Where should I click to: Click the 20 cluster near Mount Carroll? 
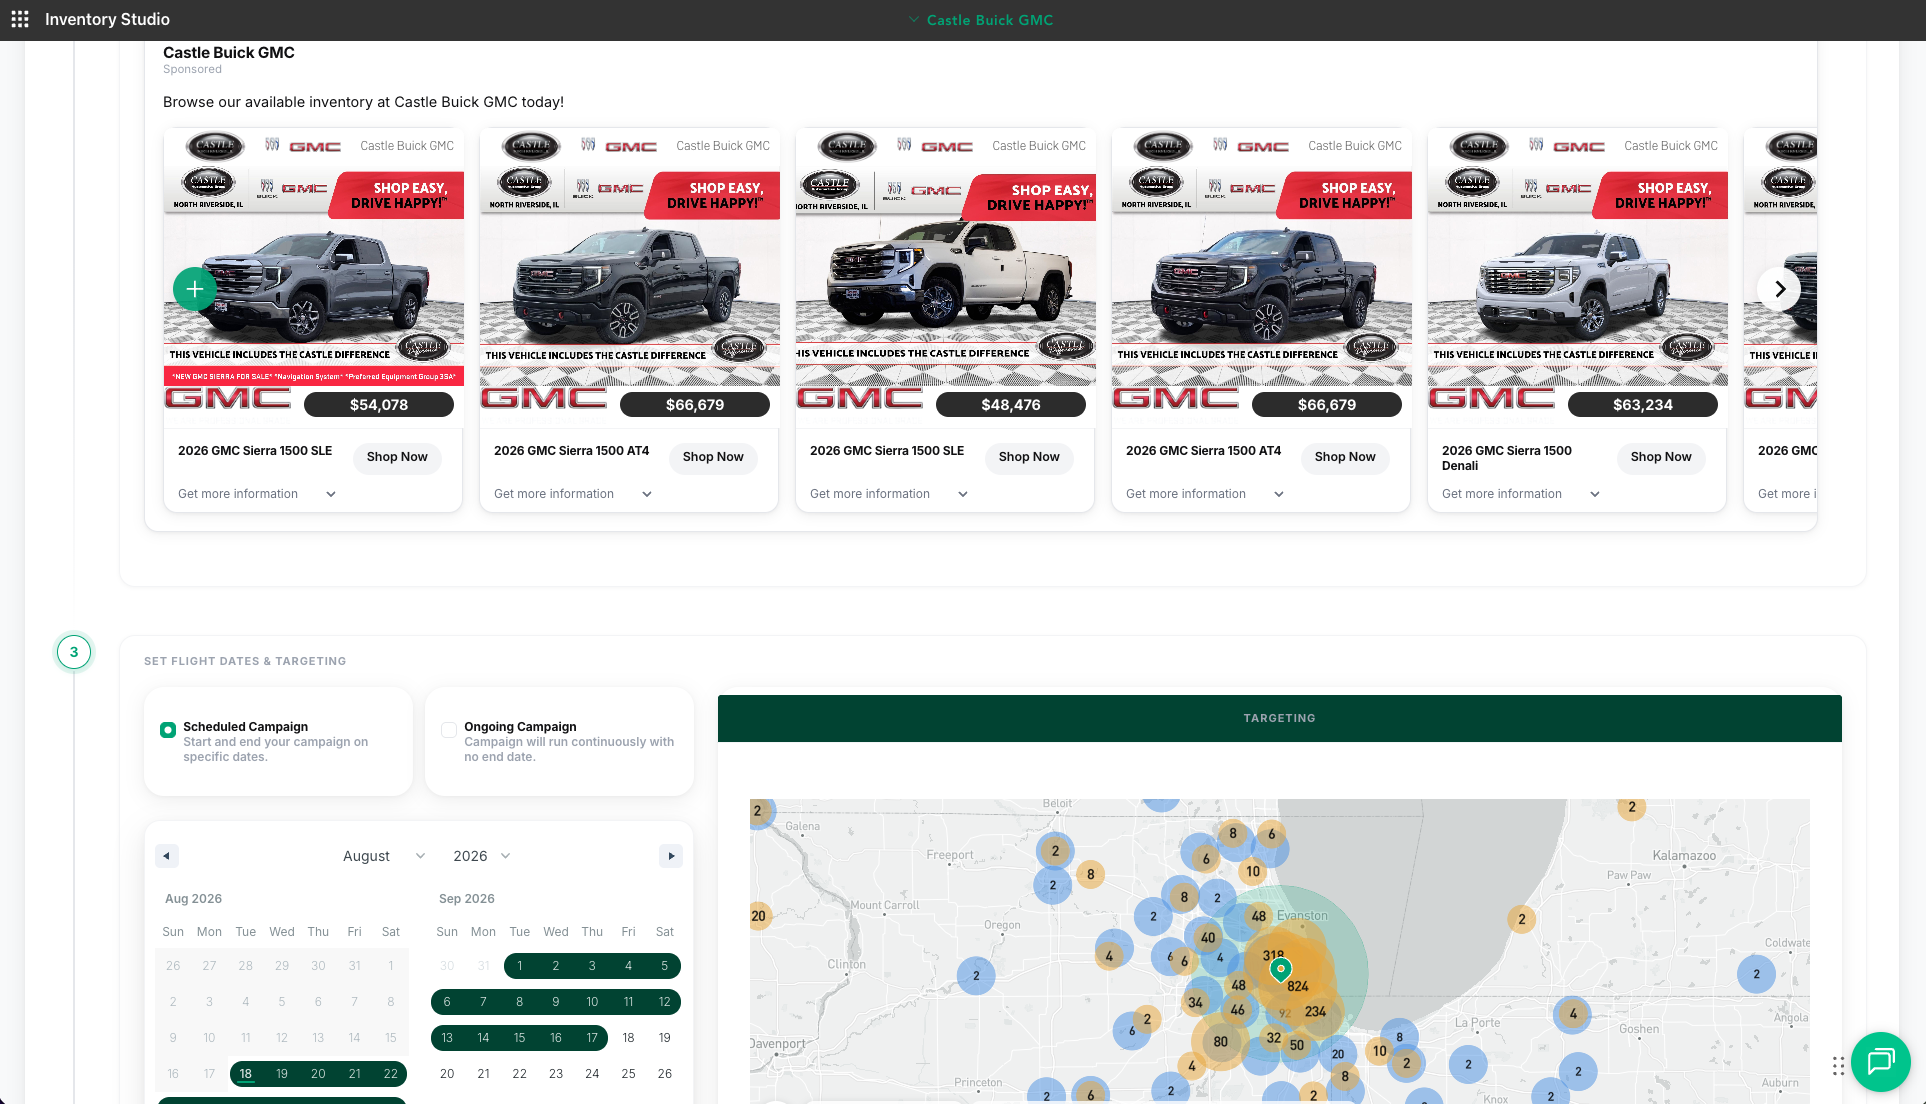pyautogui.click(x=759, y=916)
